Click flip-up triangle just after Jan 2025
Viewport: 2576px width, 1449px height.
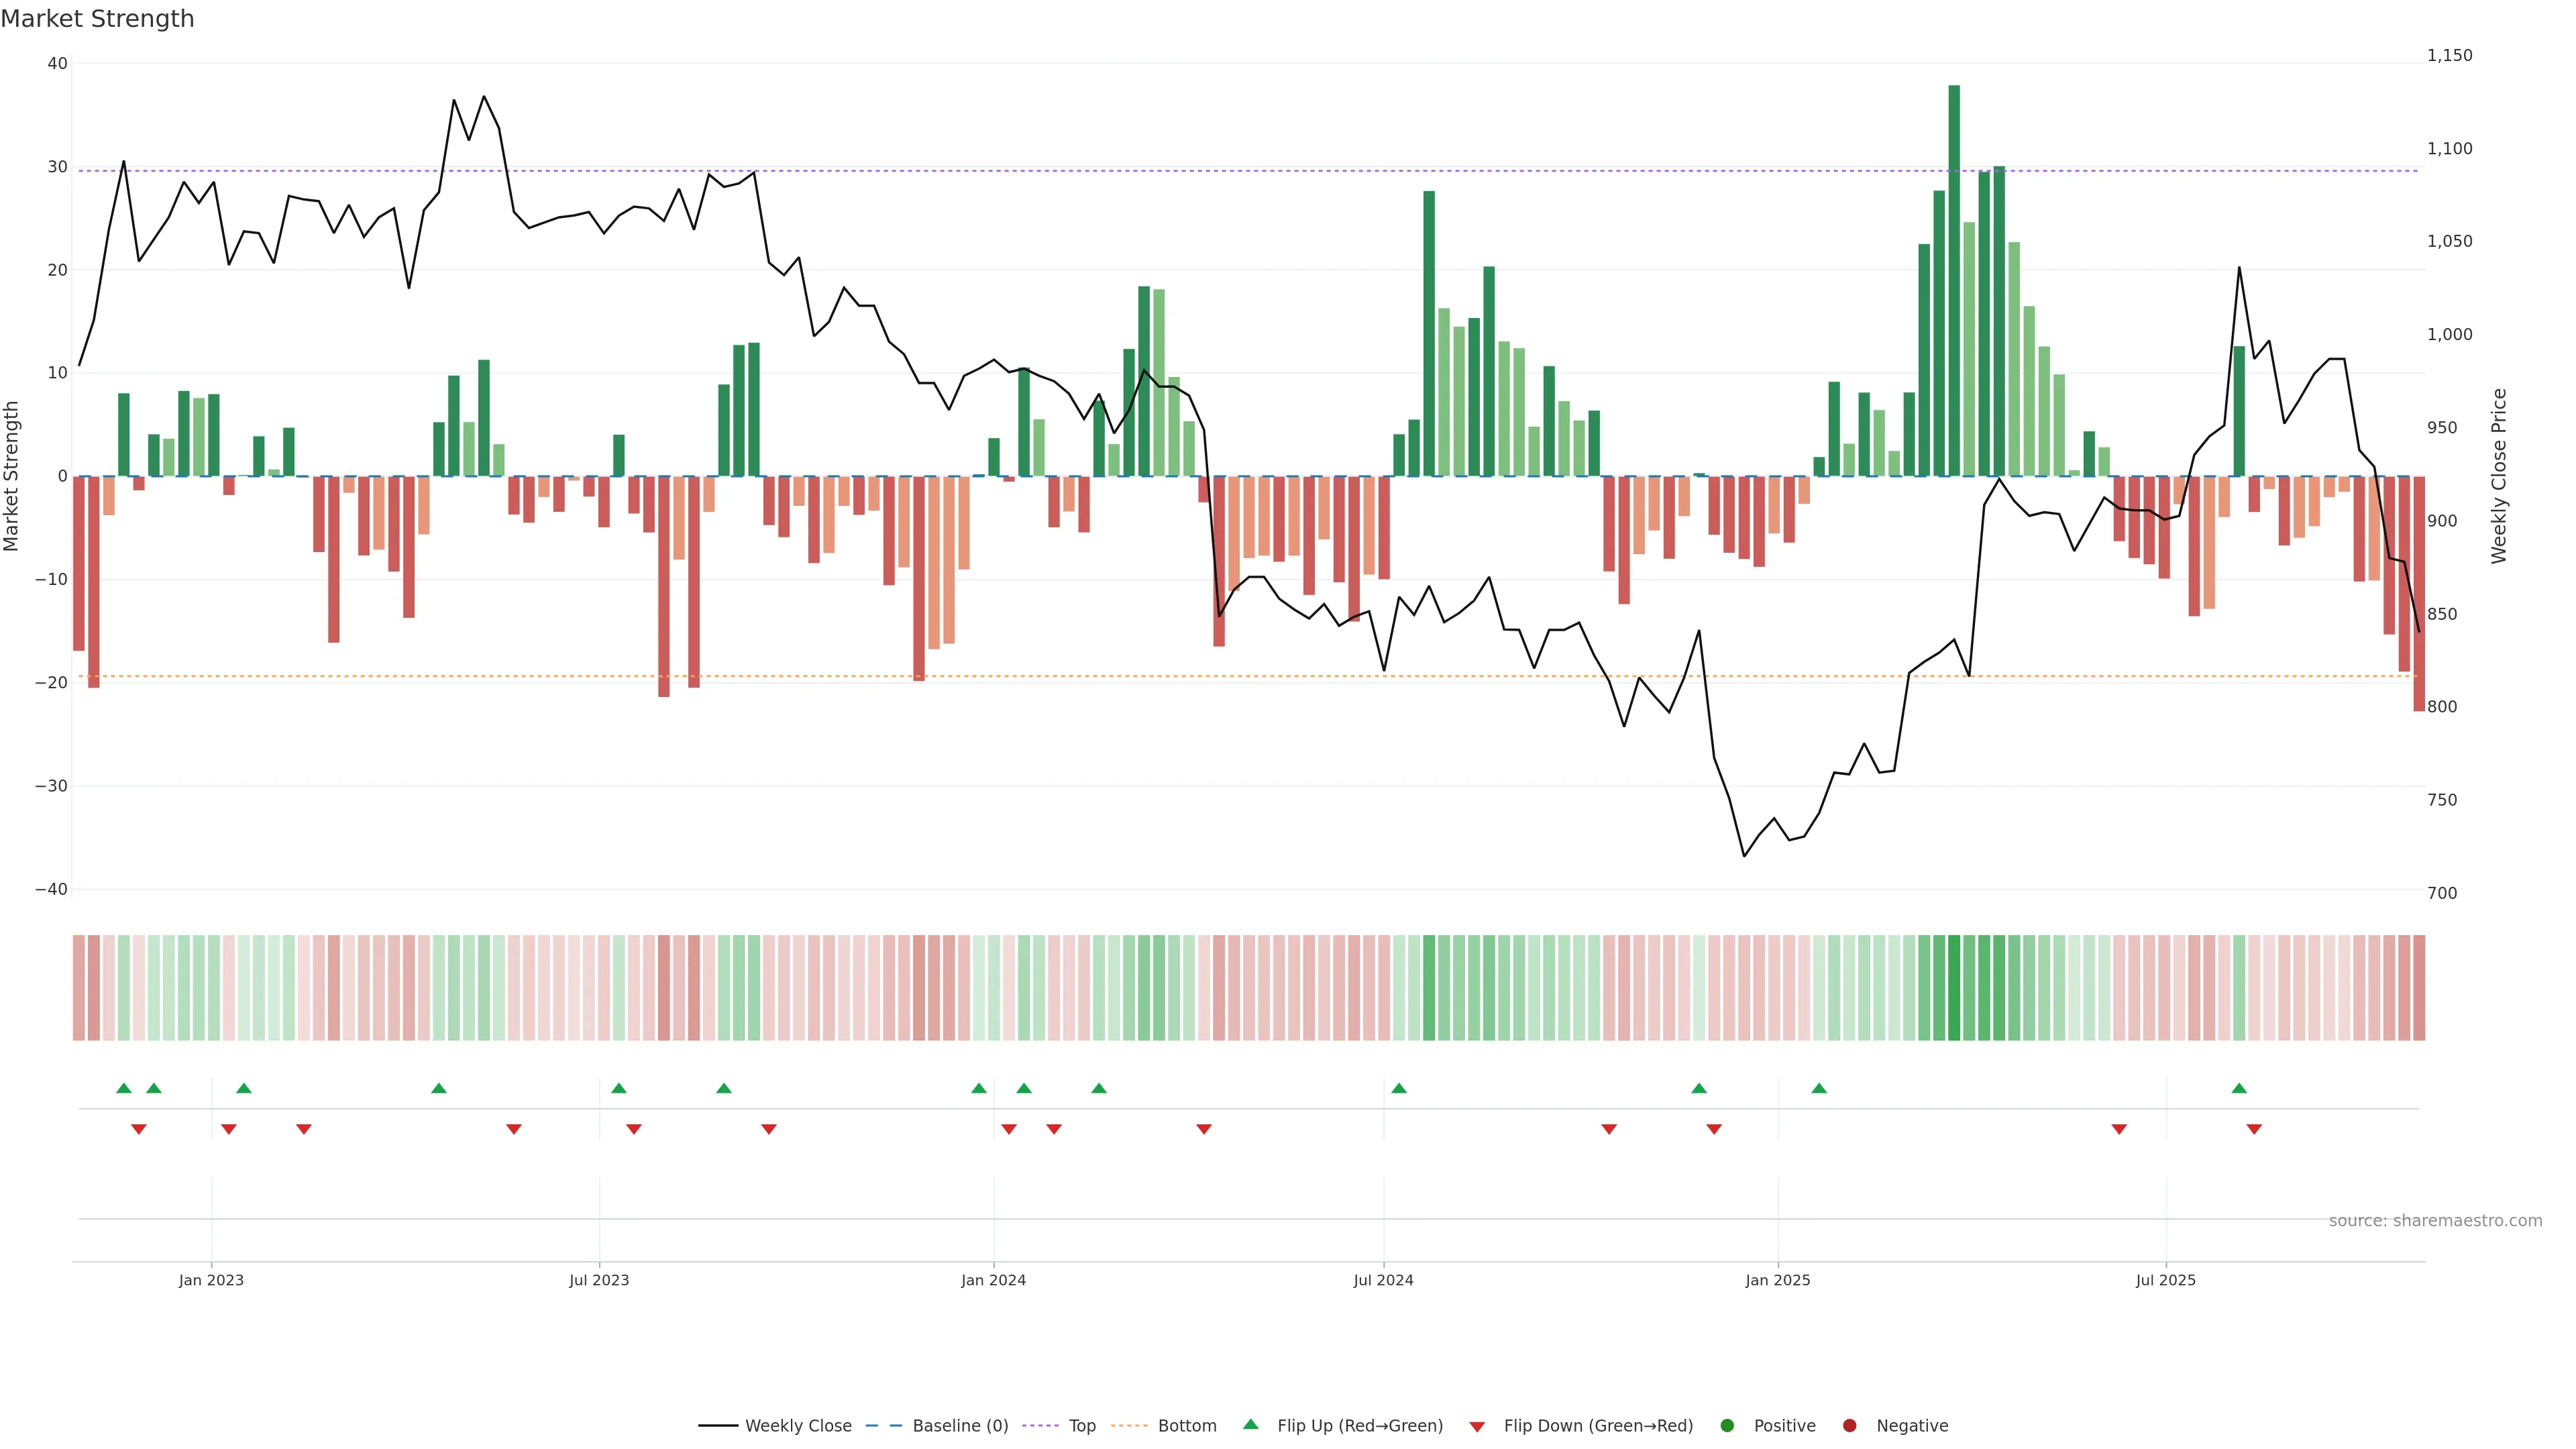(x=1819, y=1088)
